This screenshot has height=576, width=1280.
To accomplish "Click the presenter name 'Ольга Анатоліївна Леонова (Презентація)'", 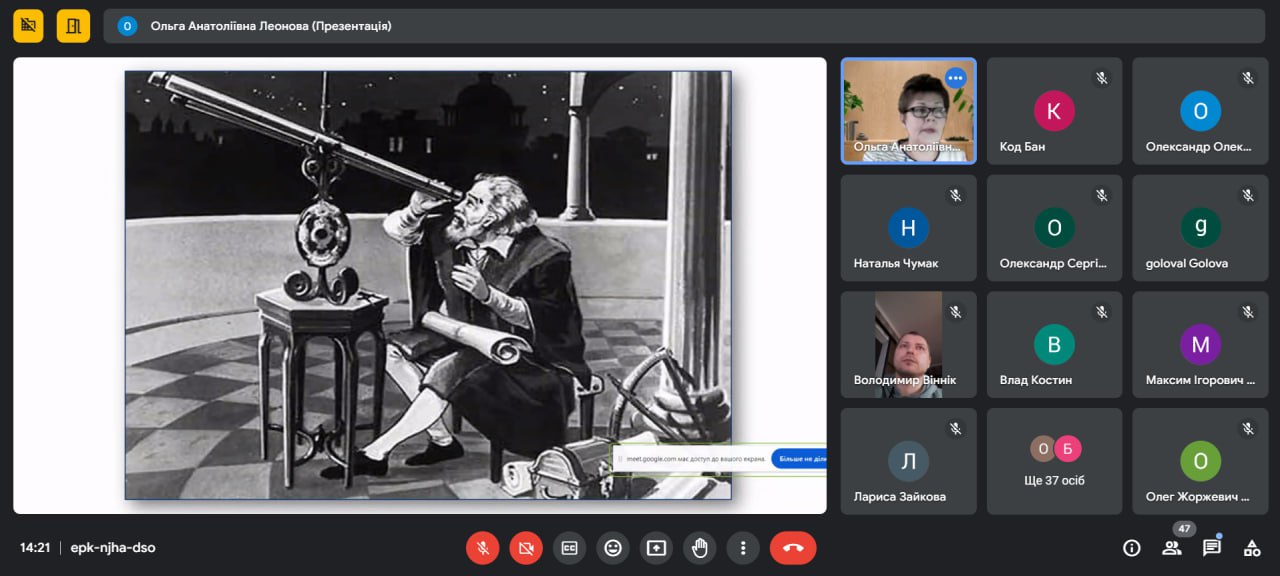I will (271, 26).
